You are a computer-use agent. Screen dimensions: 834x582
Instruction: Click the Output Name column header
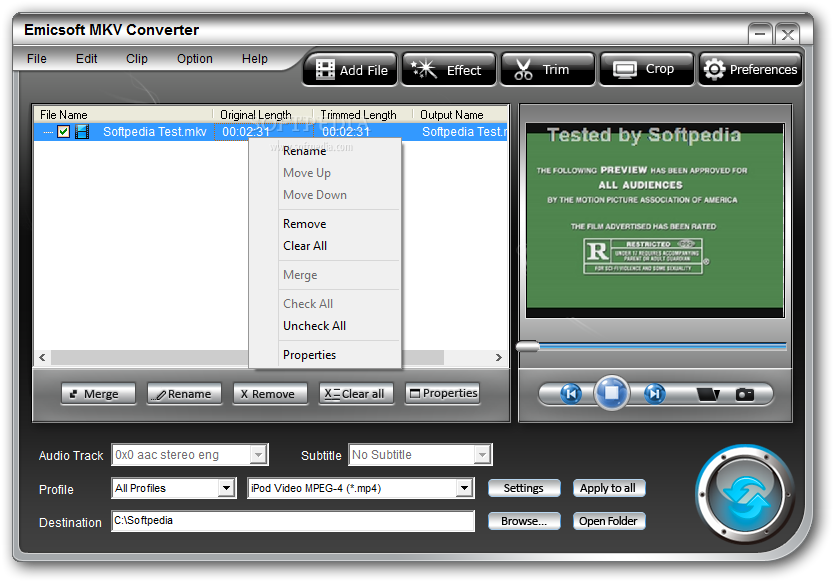(x=461, y=114)
